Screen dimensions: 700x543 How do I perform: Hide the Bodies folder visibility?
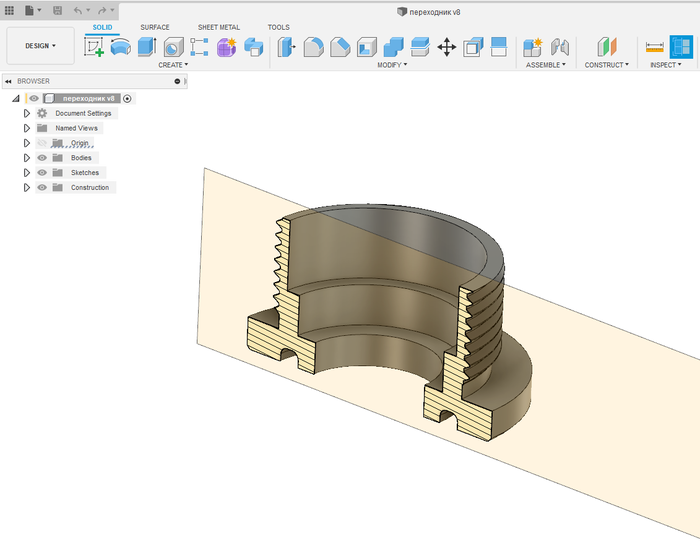coord(42,158)
